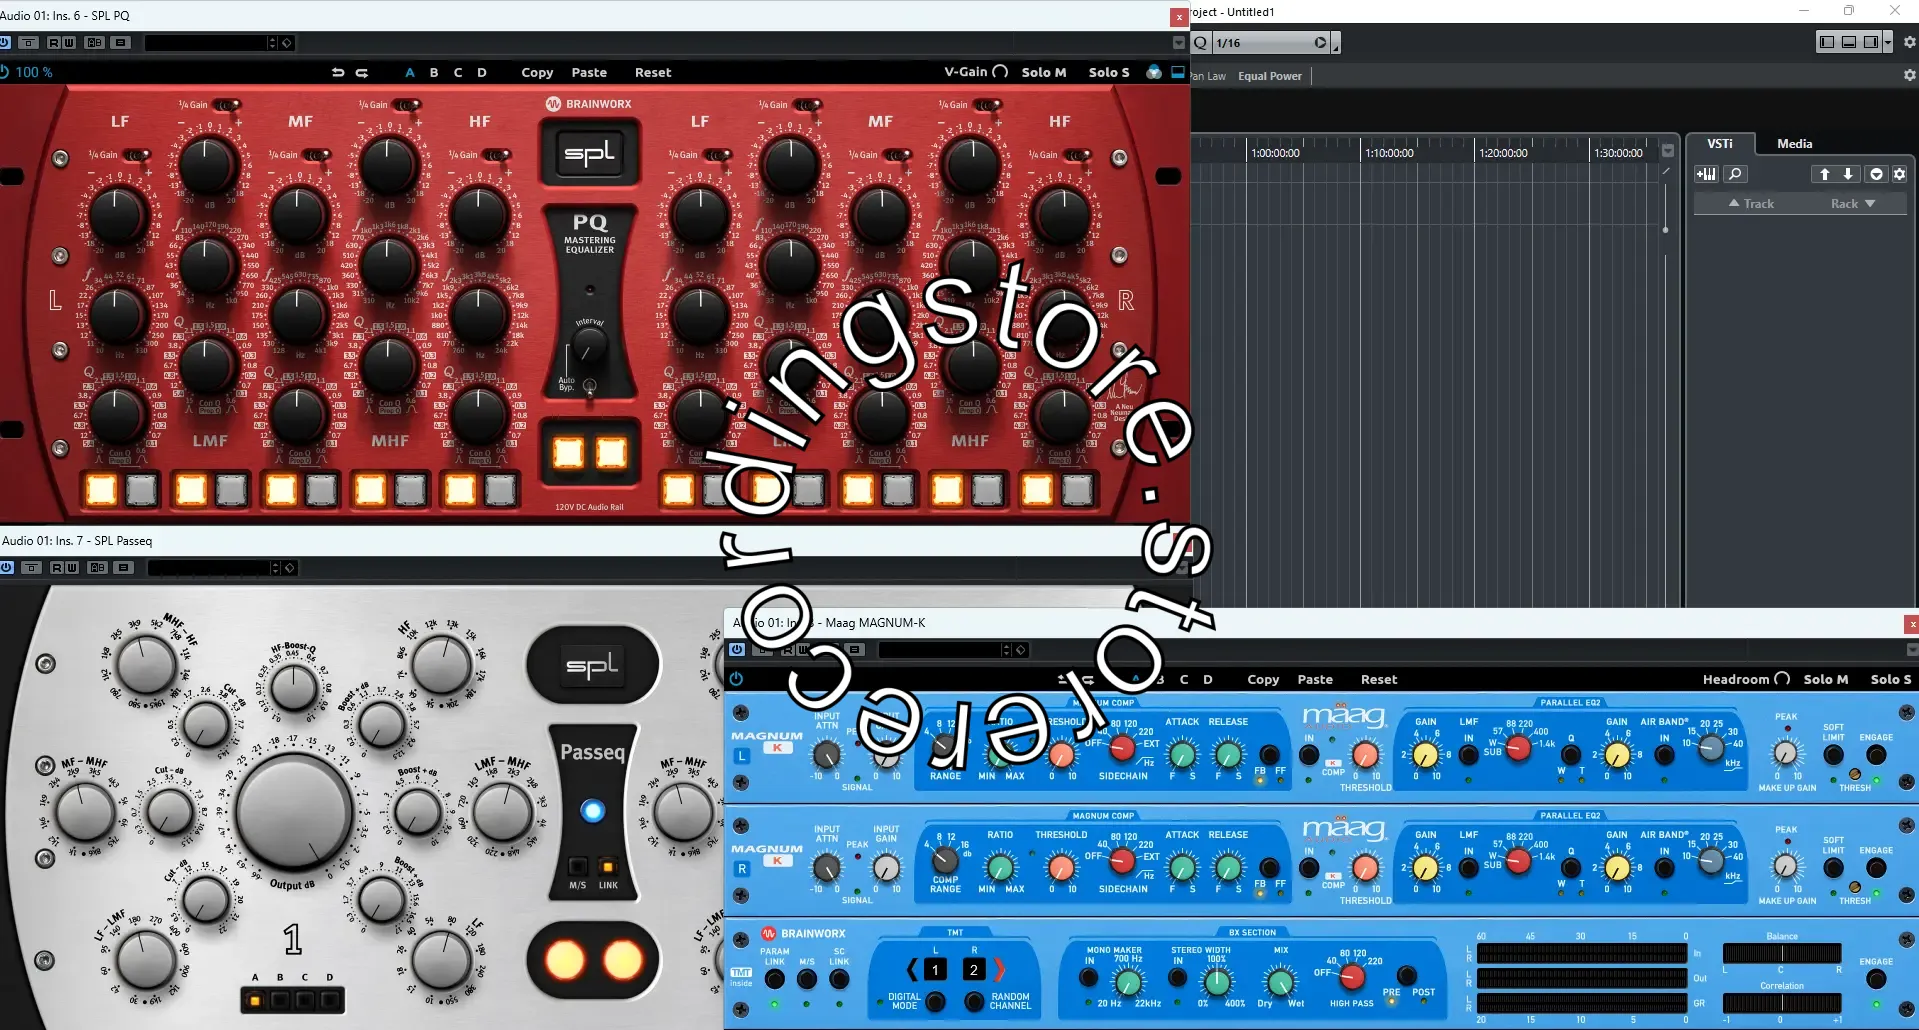The width and height of the screenshot is (1919, 1030).
Task: Click the Find Instruments search icon
Action: (1735, 174)
